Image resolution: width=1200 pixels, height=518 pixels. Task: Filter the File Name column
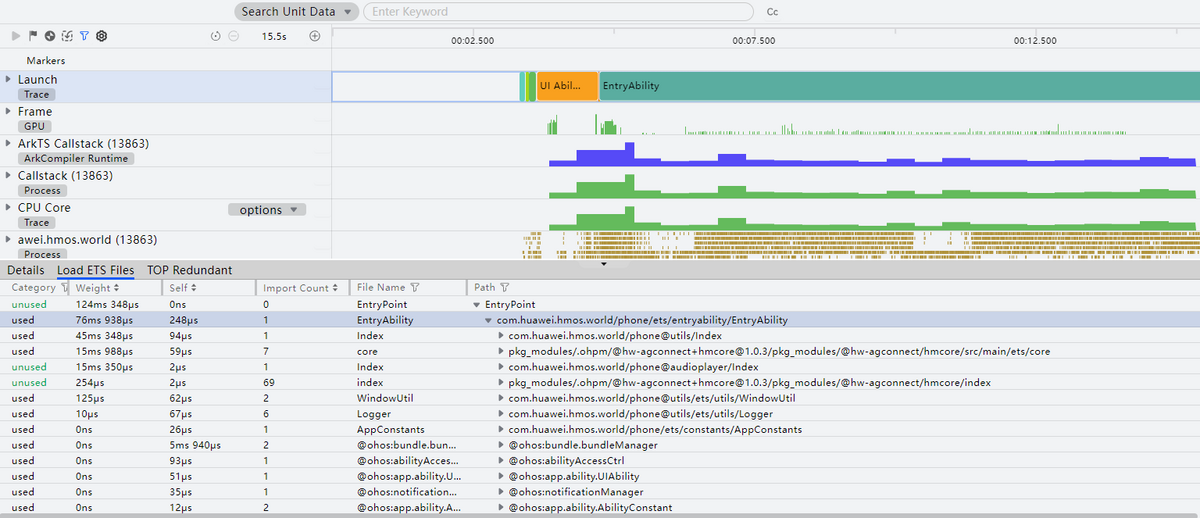coord(414,288)
